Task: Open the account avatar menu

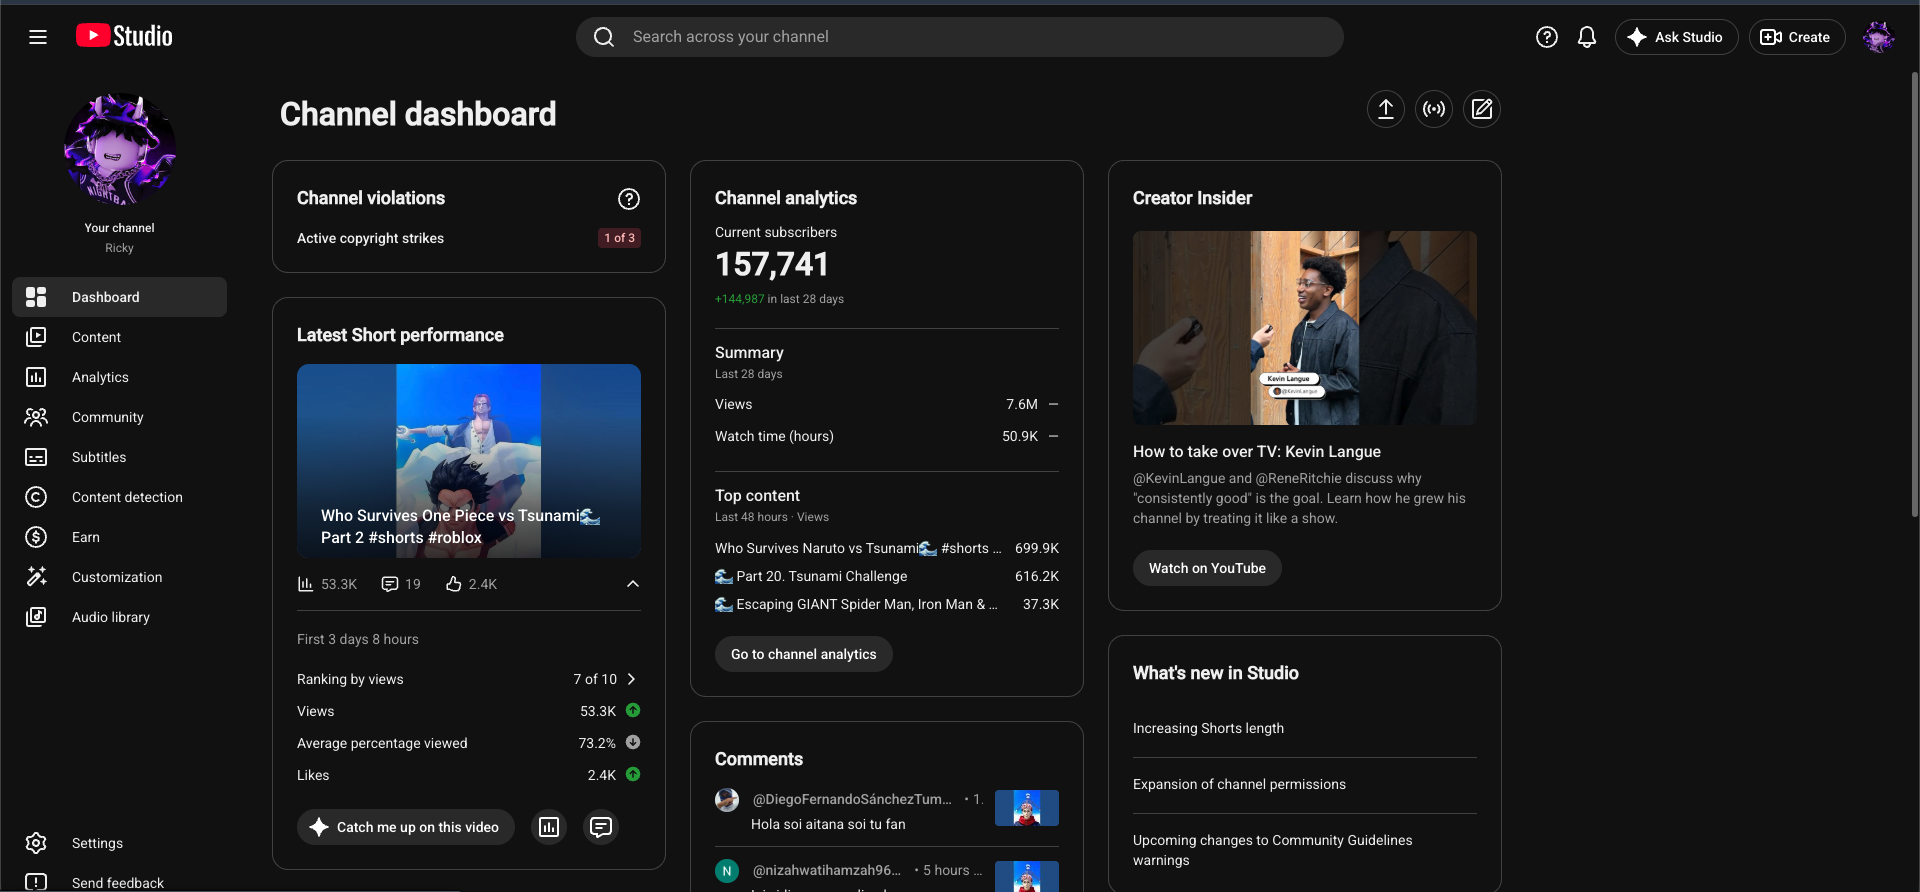Action: tap(1878, 37)
